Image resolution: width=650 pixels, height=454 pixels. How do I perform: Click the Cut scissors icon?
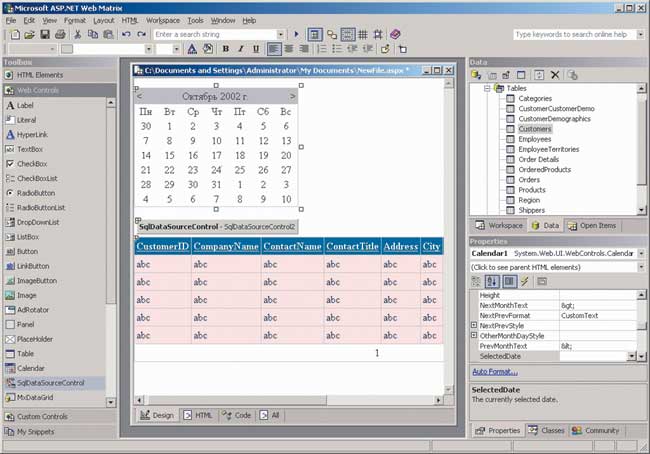(78, 34)
